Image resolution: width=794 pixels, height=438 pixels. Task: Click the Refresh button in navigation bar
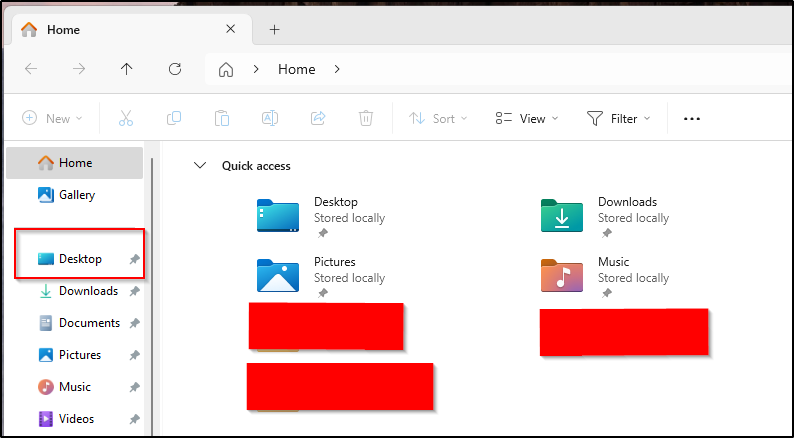175,69
